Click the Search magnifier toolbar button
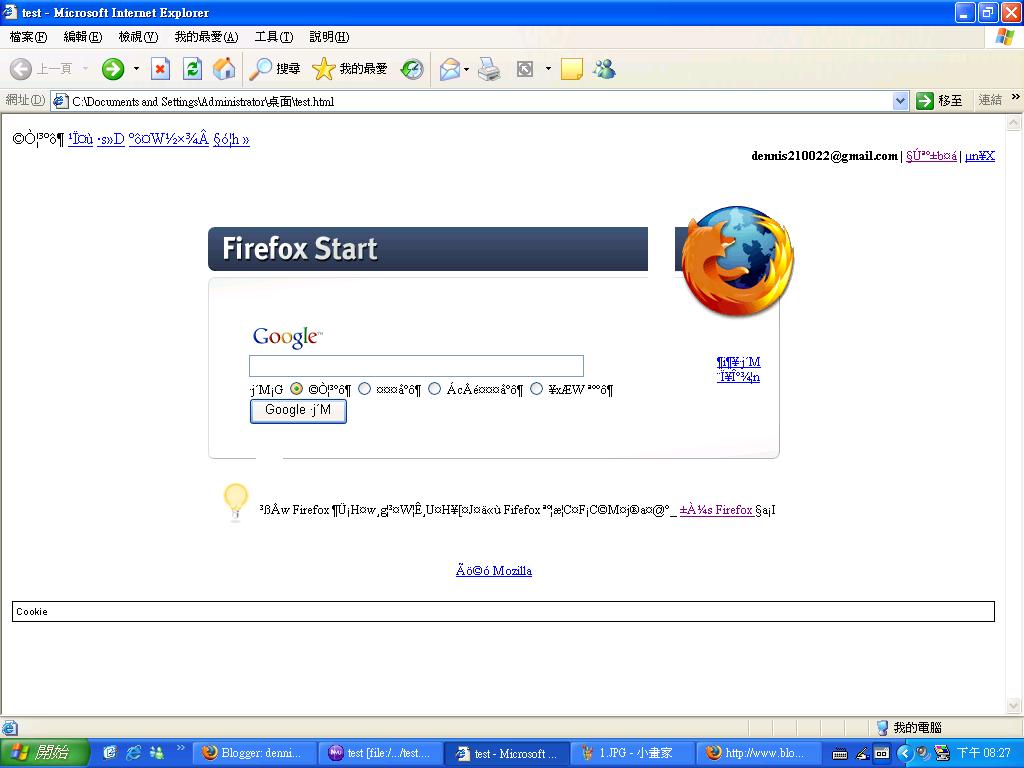Screen dimensions: 1024x768 275,69
